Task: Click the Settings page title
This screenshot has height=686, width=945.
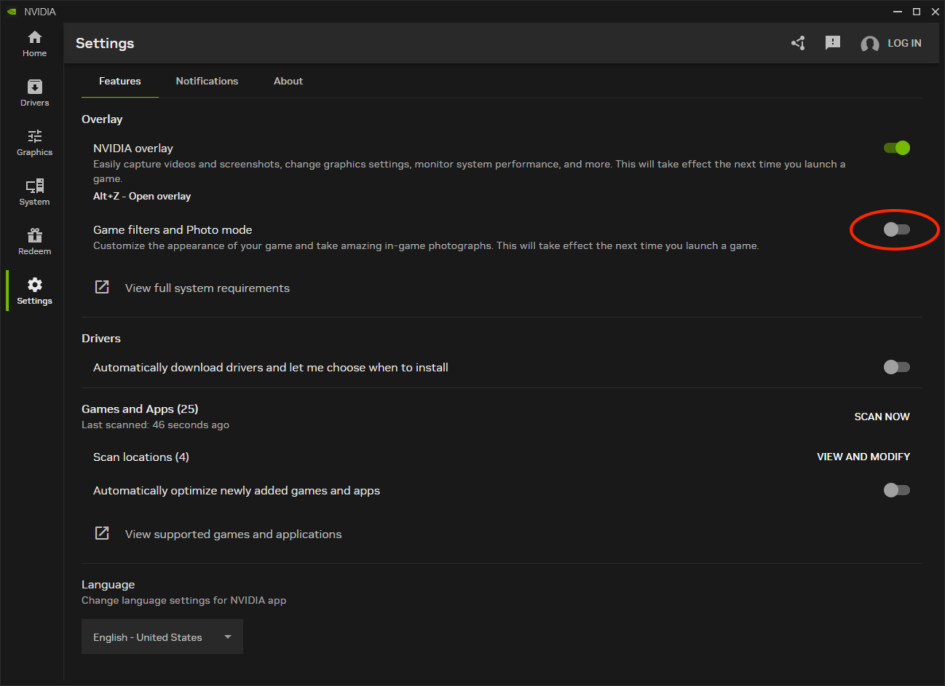Action: [105, 43]
